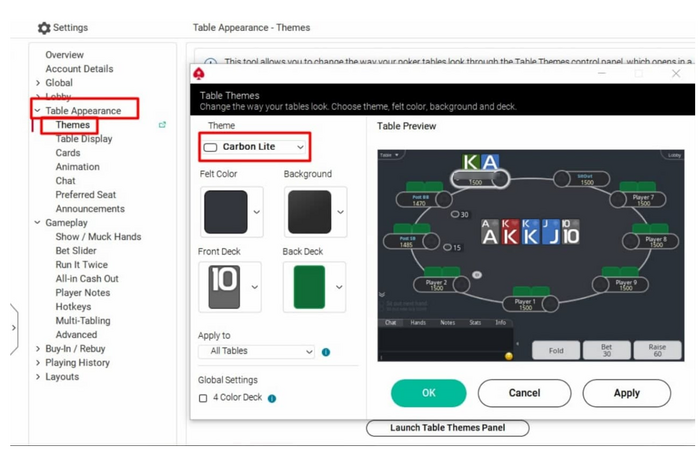Select Preferred Seat in the sidebar
Viewport: 700px width, 458px height.
[x=86, y=195]
